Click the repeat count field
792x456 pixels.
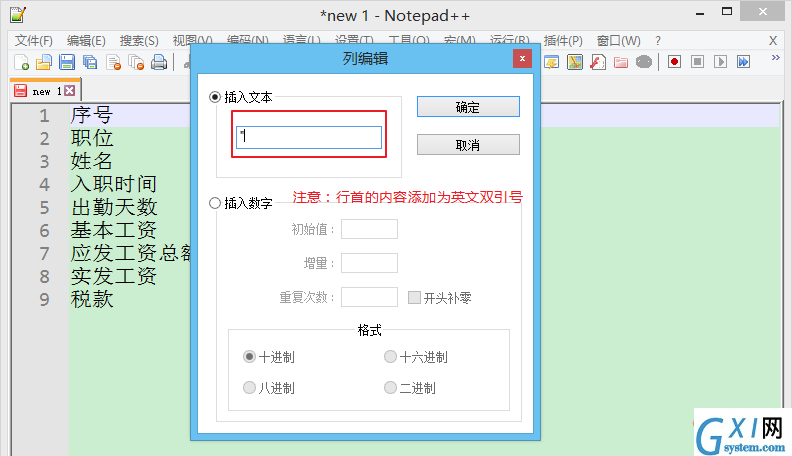point(369,297)
